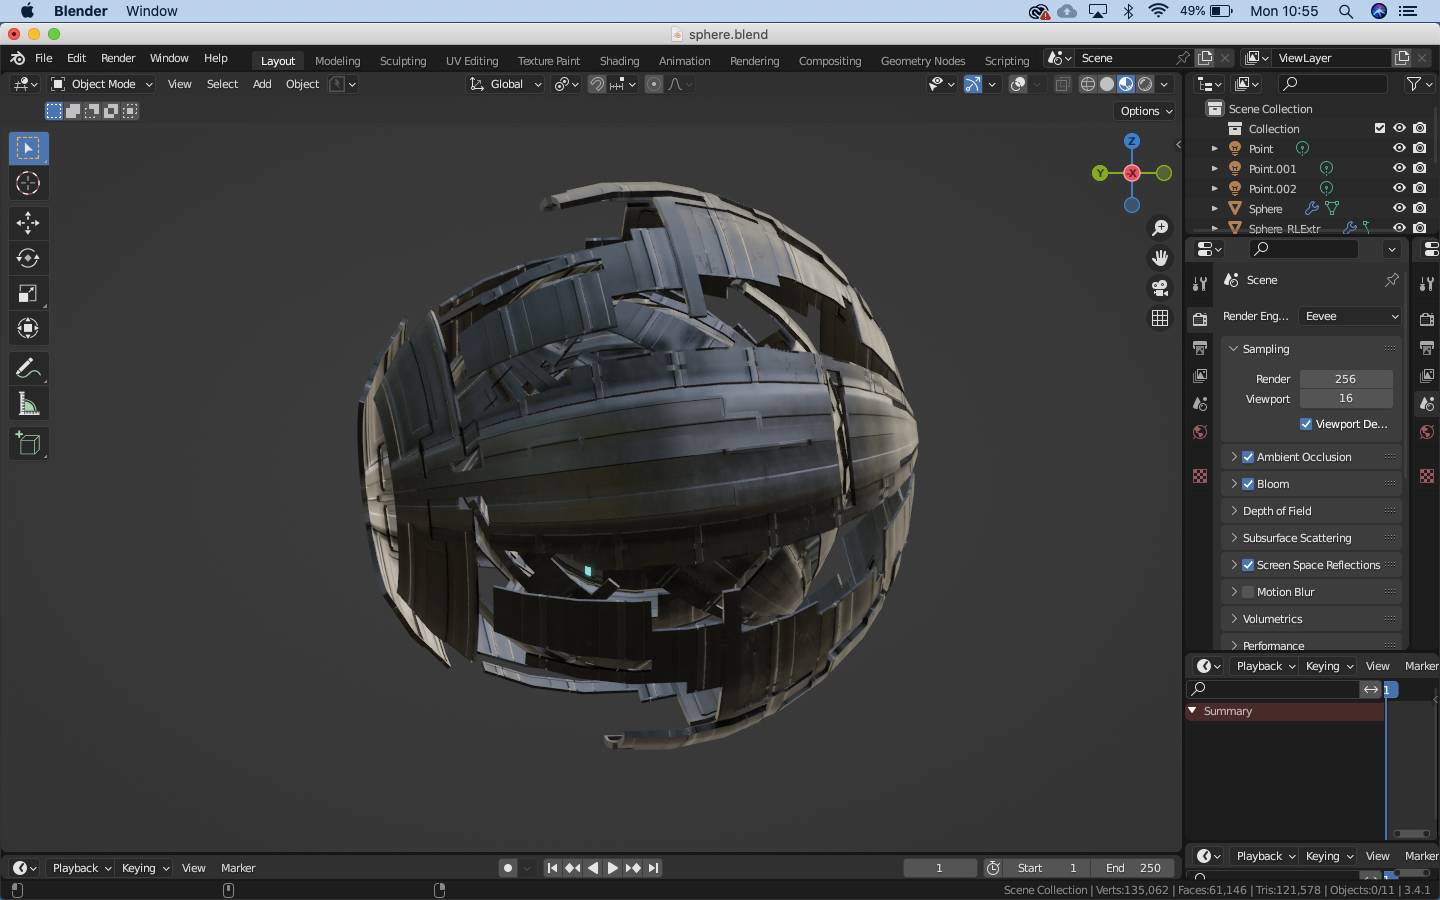Image resolution: width=1440 pixels, height=900 pixels.
Task: Click the pan view hand icon
Action: coord(1160,258)
